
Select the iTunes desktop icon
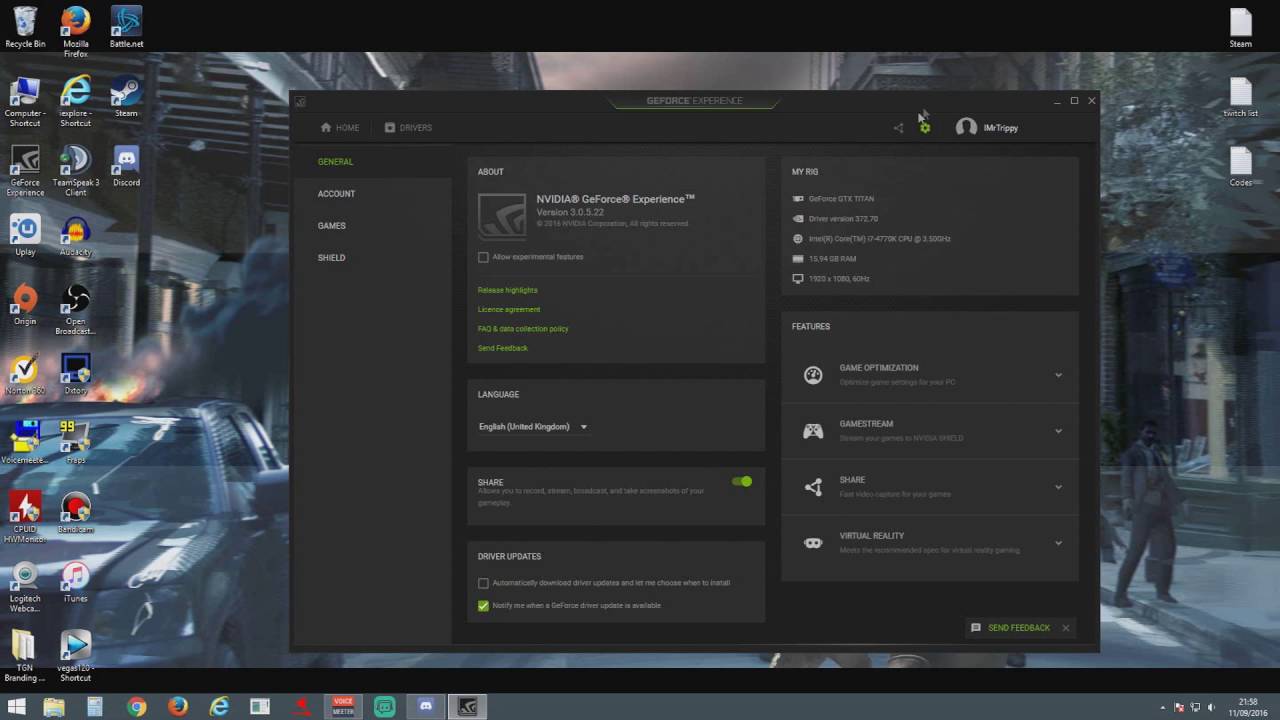click(x=75, y=581)
